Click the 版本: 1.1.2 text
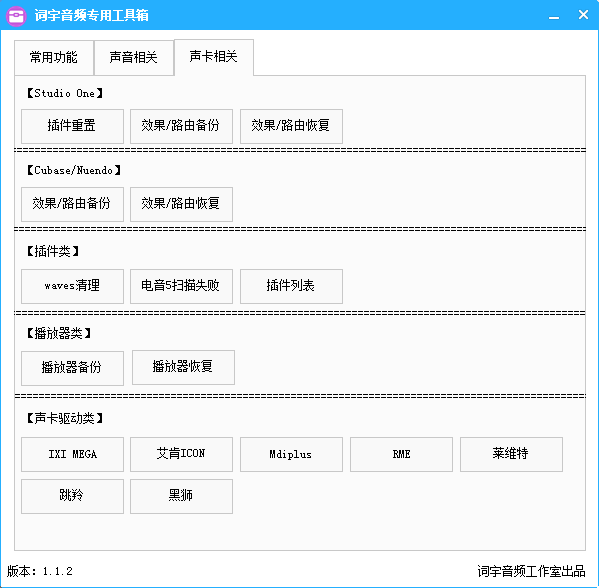Viewport: 599px width, 588px height. coord(40,572)
